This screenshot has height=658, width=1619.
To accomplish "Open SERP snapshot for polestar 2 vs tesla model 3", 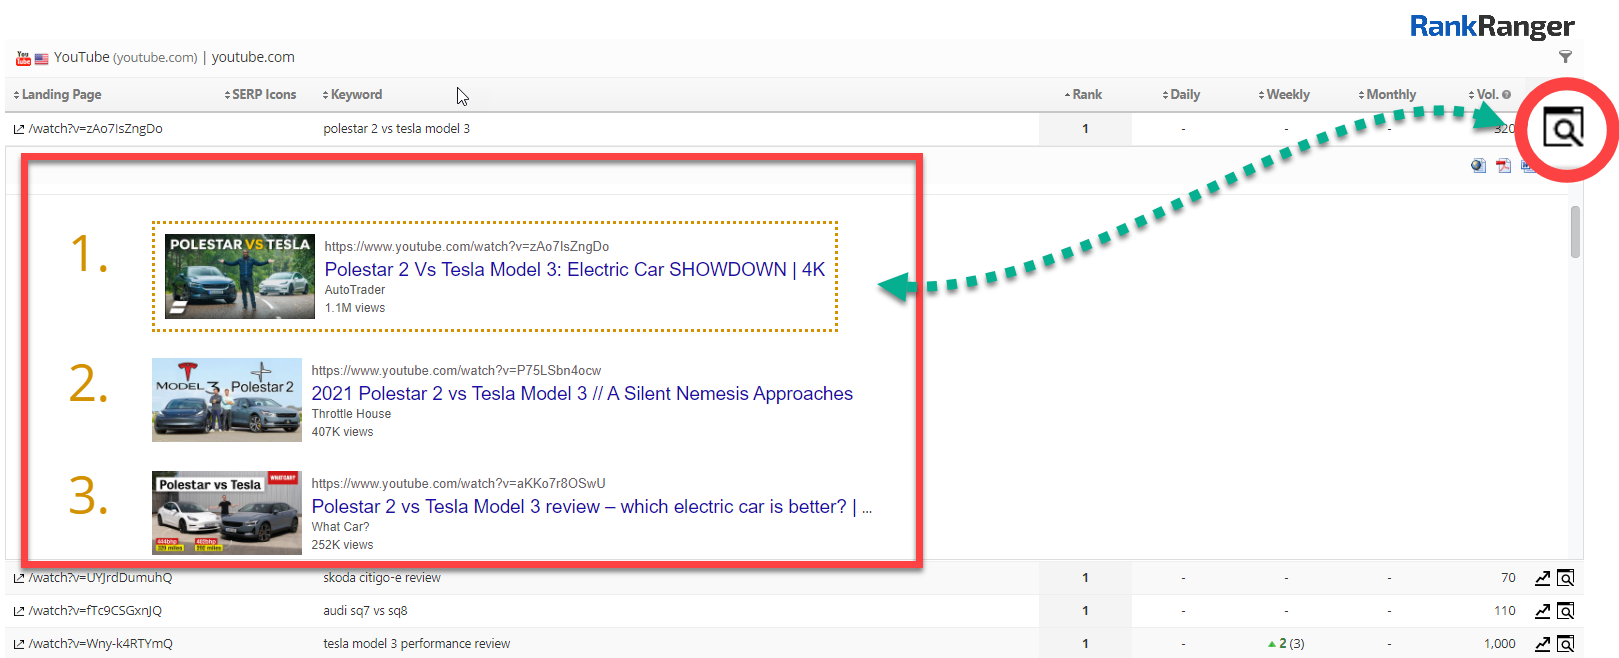I will 1563,128.
